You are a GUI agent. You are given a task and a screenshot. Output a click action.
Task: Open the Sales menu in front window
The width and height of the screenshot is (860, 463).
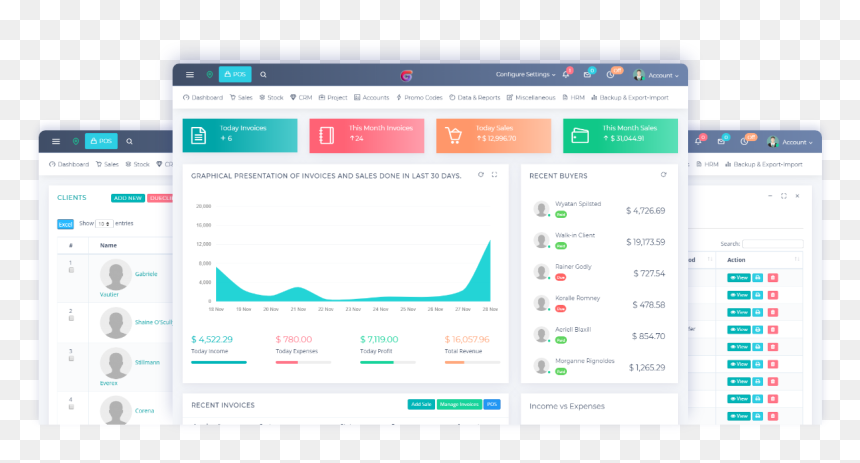click(241, 98)
